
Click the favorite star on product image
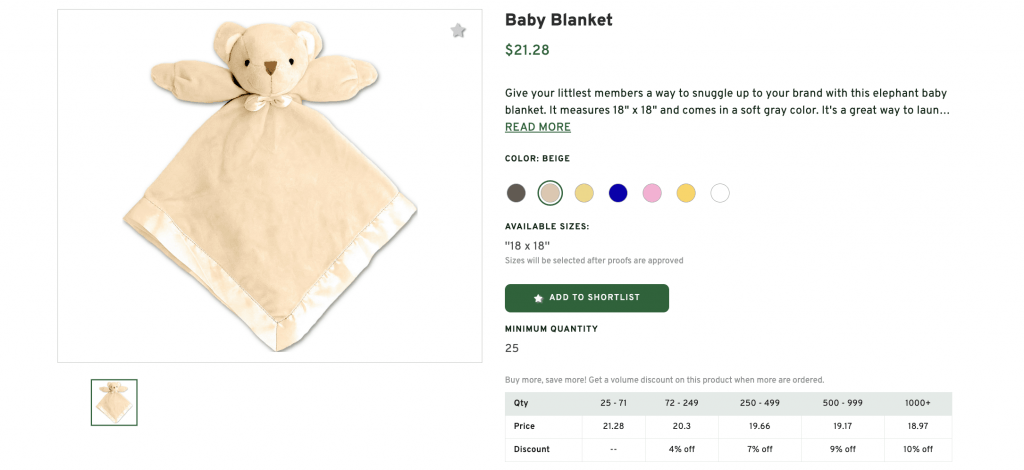(458, 31)
